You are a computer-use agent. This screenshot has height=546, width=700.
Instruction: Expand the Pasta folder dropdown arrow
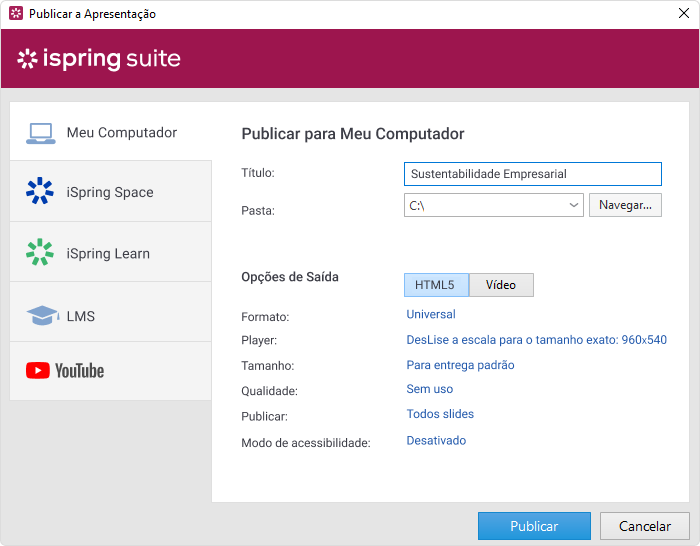point(574,205)
